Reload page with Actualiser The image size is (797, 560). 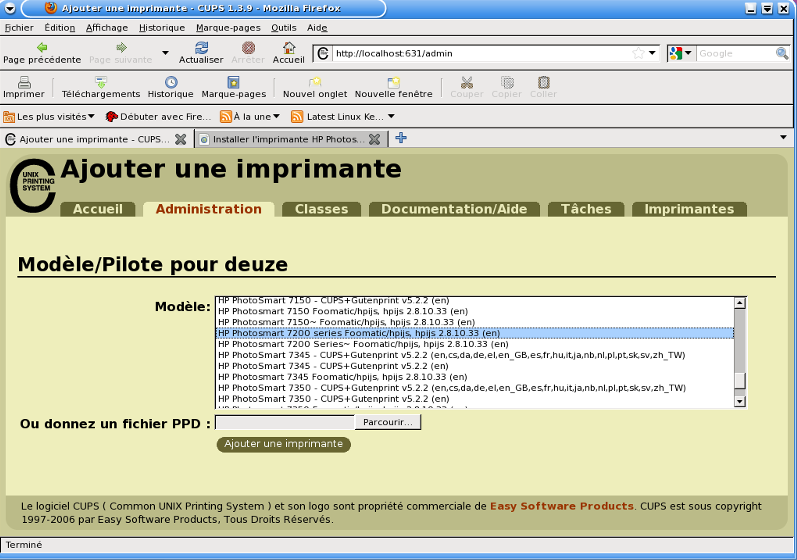pos(201,52)
